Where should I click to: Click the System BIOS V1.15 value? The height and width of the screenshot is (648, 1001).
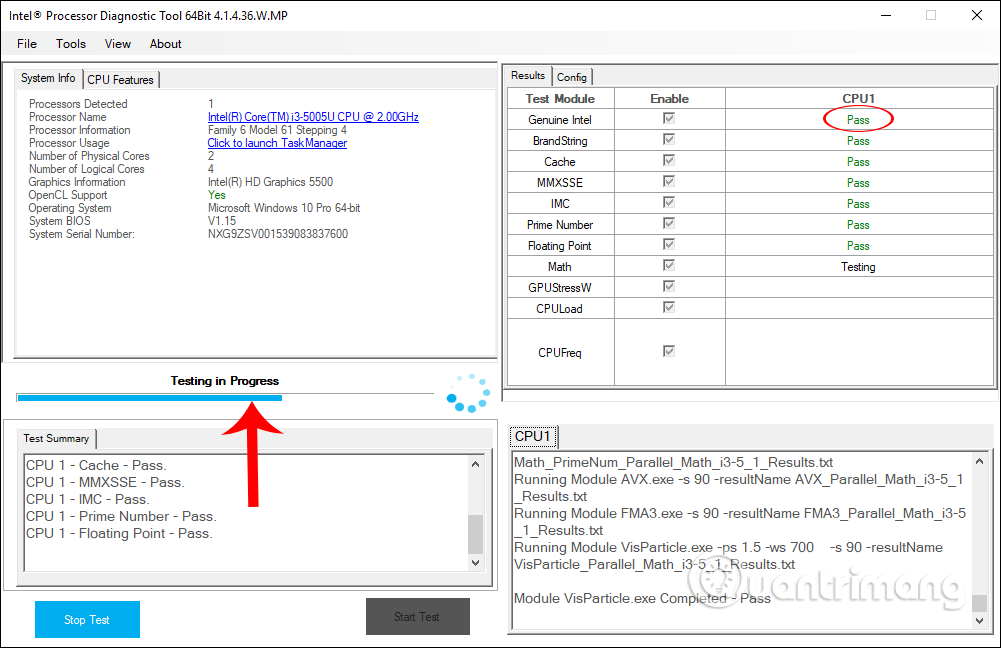[222, 221]
